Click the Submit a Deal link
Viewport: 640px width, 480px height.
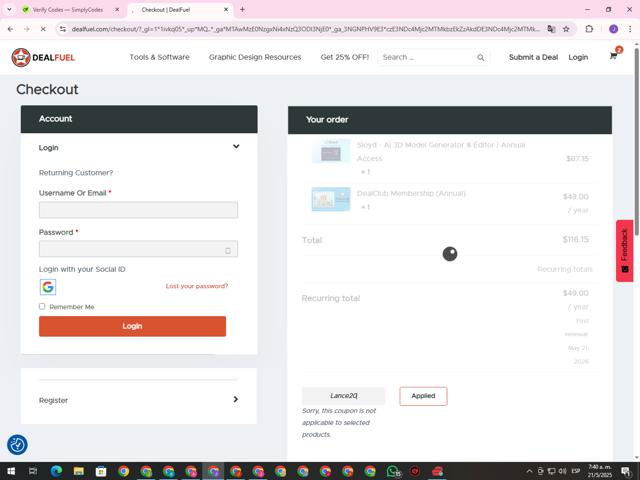(533, 57)
